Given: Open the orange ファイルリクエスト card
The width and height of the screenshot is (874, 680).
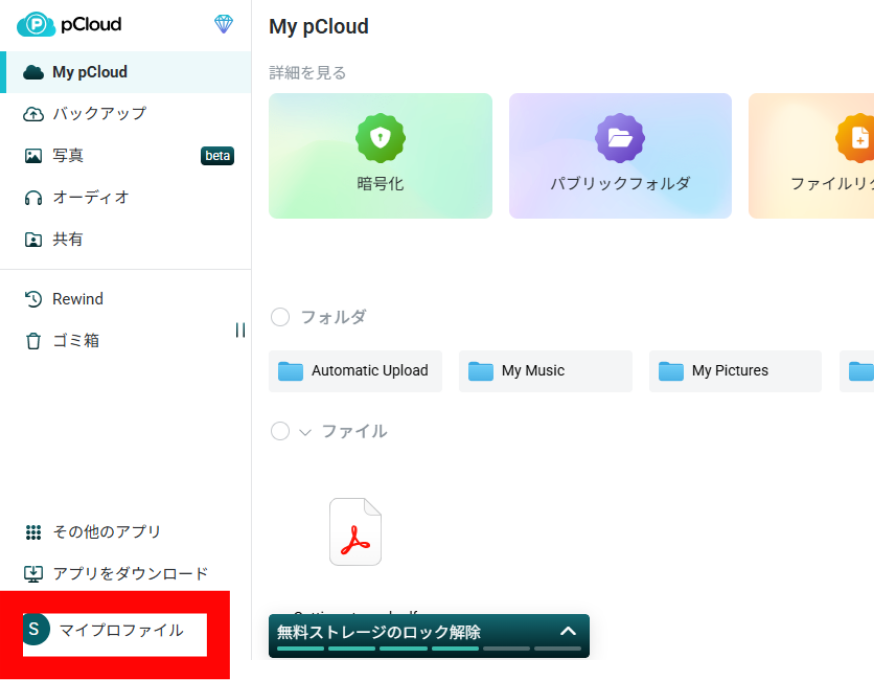Looking at the screenshot, I should [812, 156].
